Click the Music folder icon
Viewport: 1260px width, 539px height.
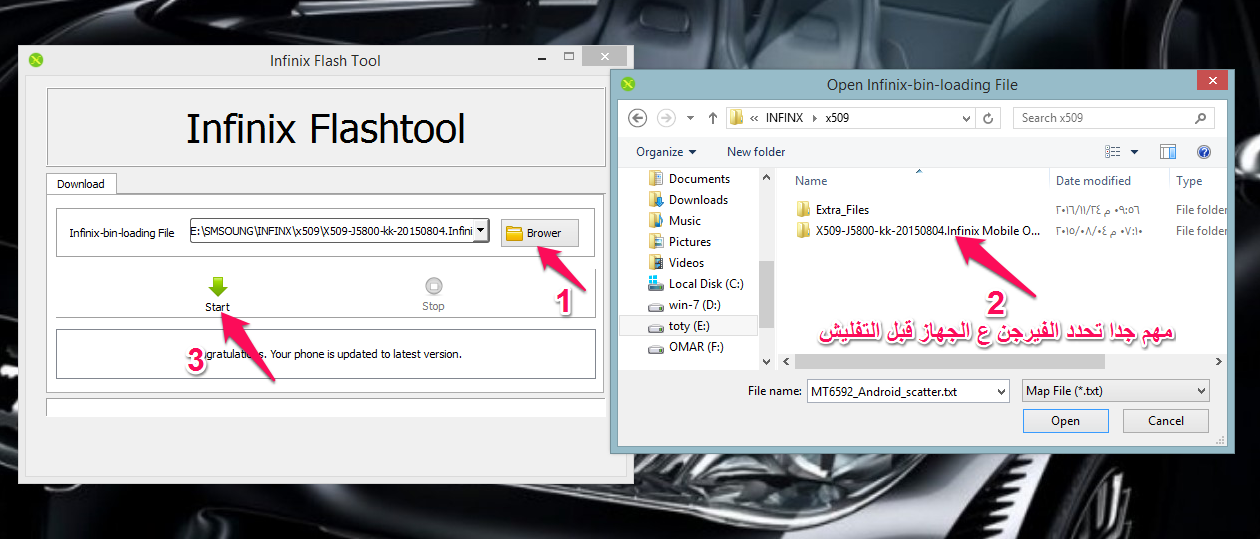[656, 221]
